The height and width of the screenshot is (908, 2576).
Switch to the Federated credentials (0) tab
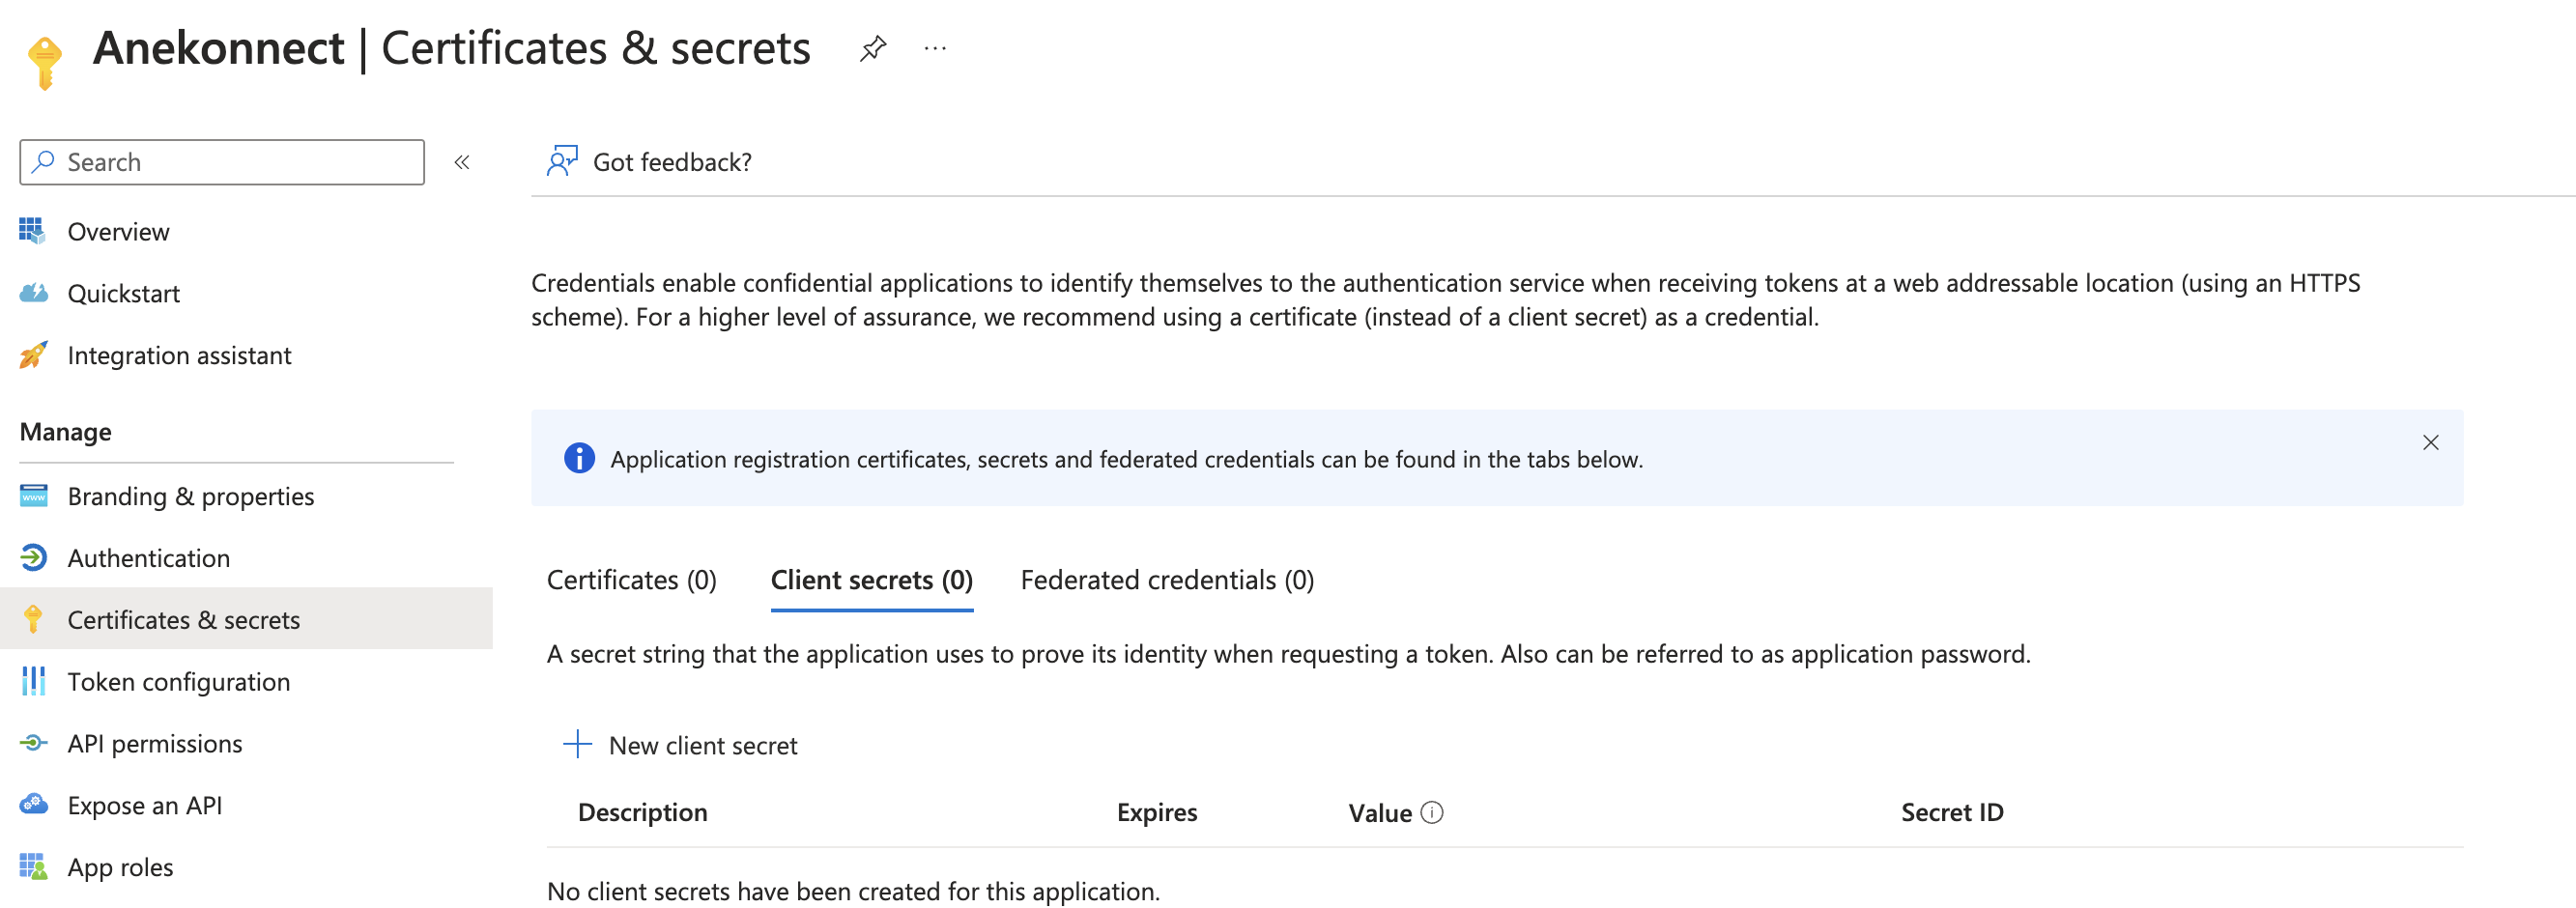tap(1167, 580)
